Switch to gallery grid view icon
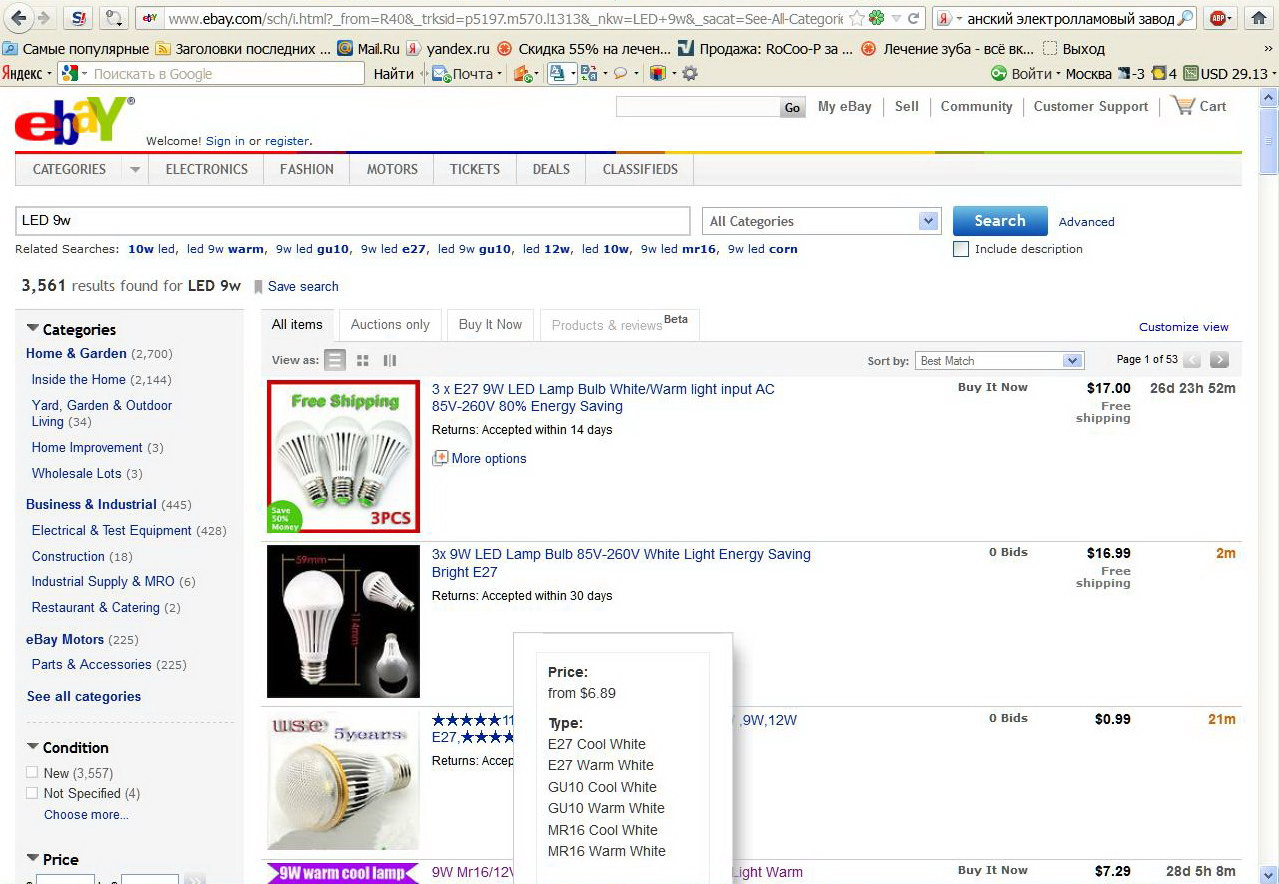Viewport: 1279px width, 884px height. (x=363, y=360)
